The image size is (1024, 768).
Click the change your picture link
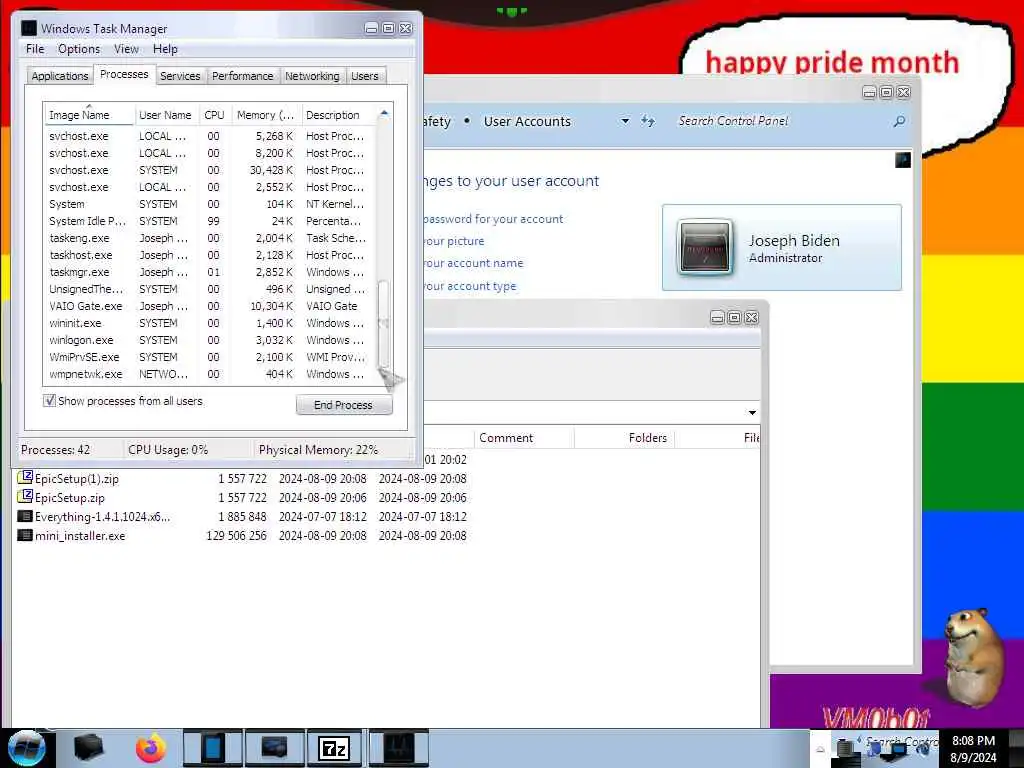point(454,241)
